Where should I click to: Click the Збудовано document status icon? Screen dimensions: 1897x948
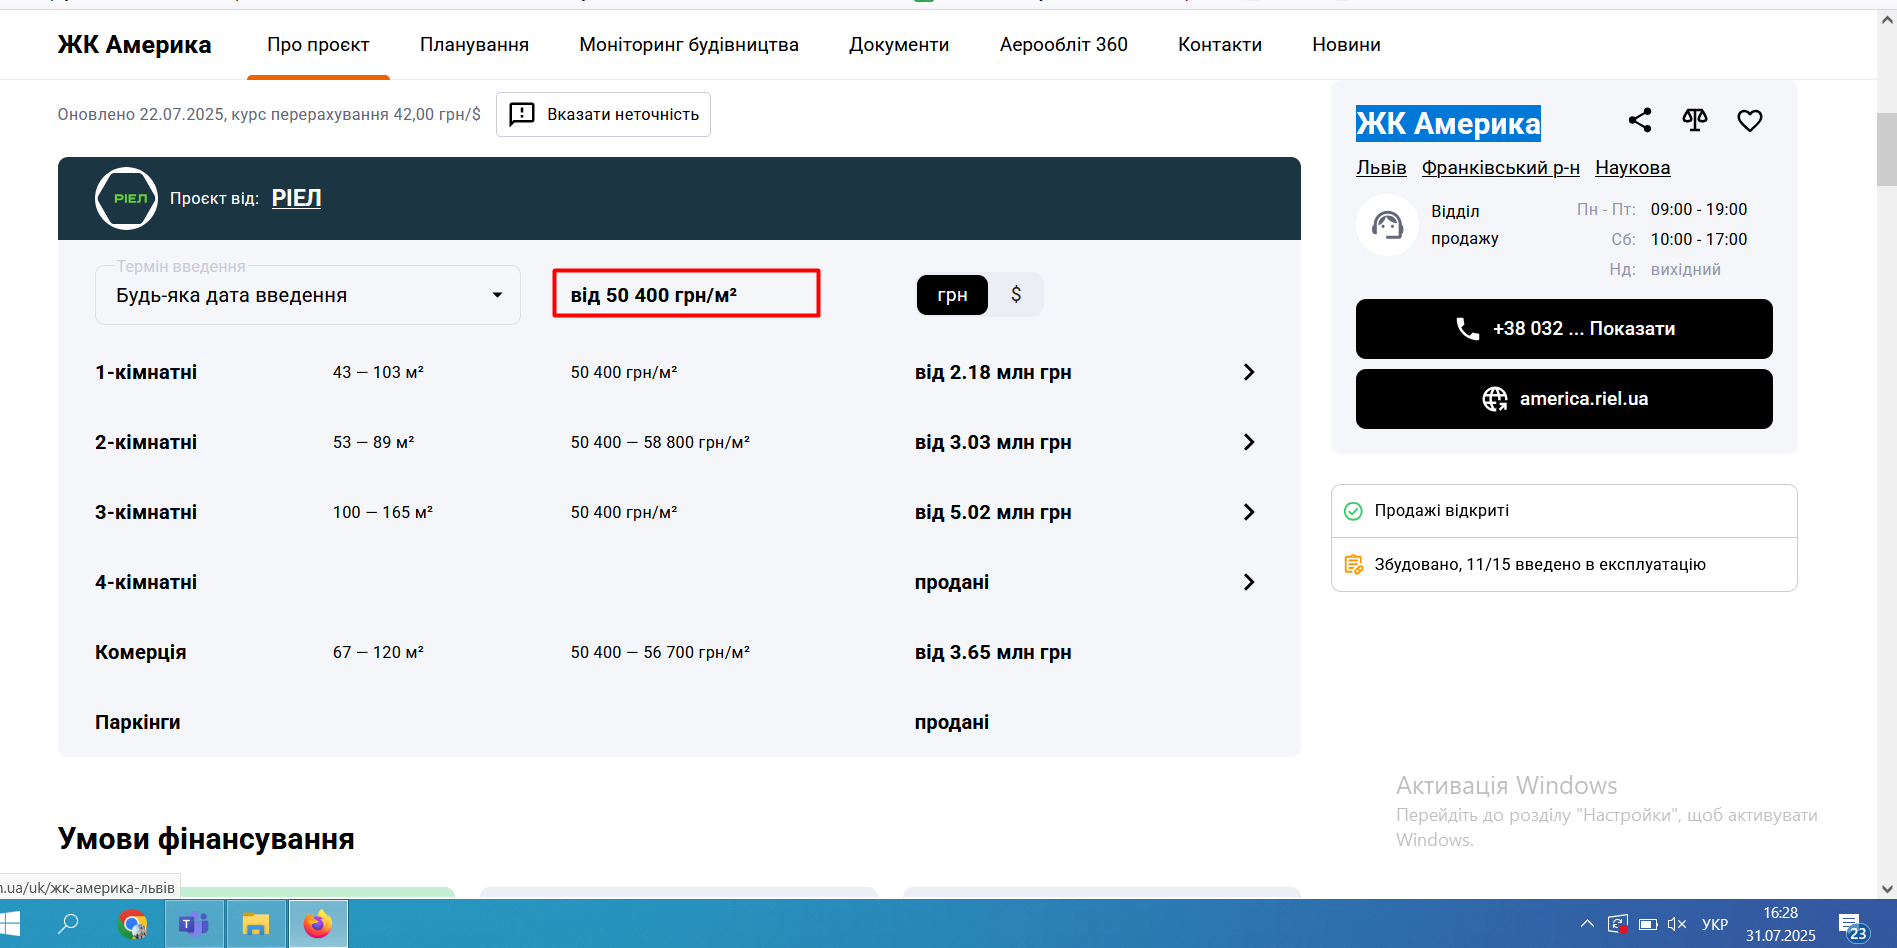[1353, 565]
